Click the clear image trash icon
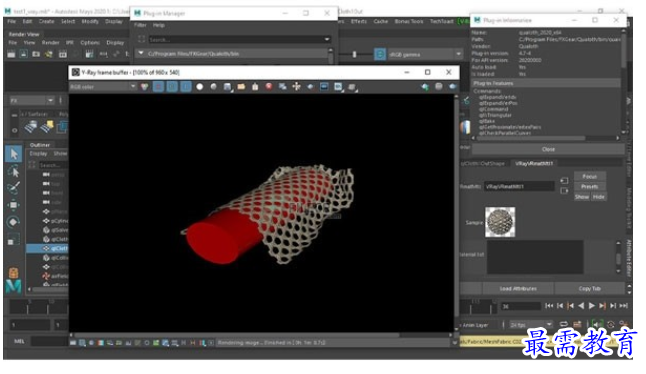The image size is (646, 374). 255,86
